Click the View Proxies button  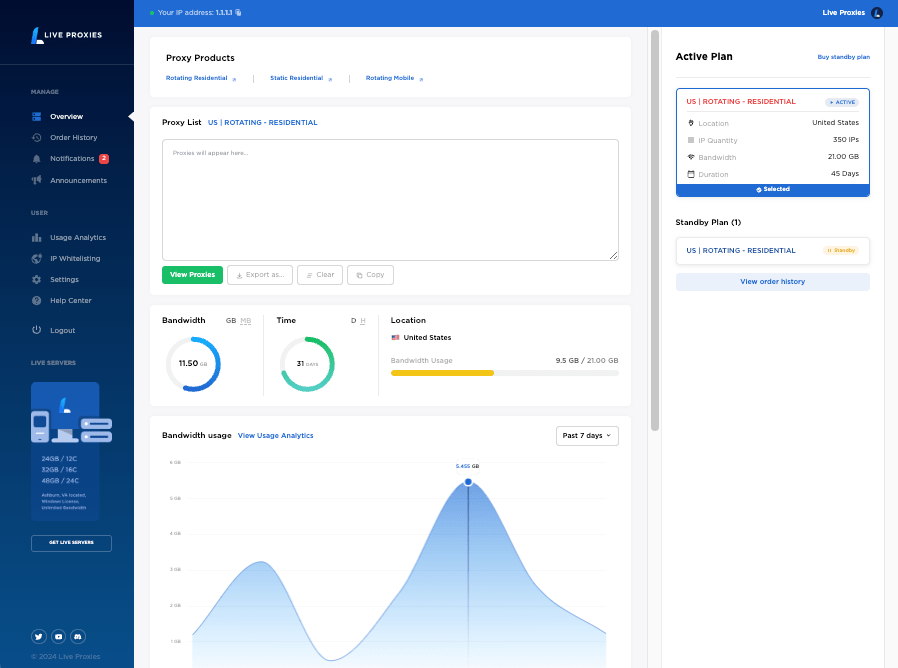pos(192,275)
